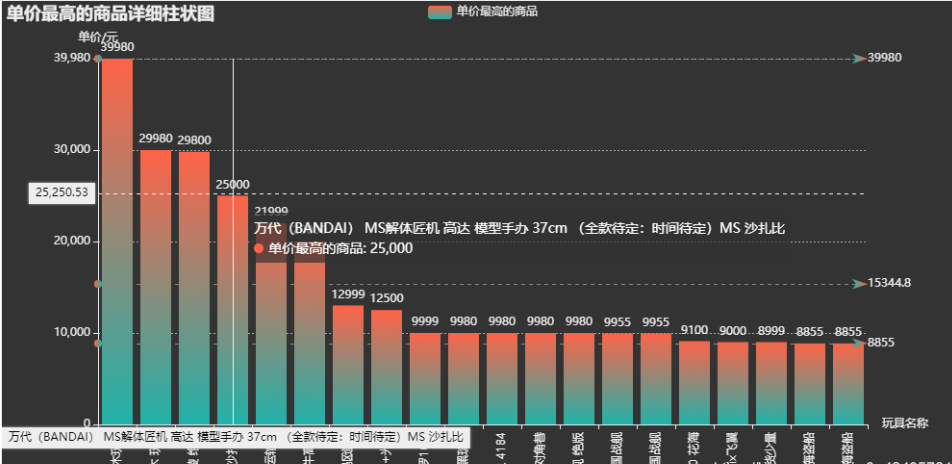Click the start circle of the 15344.8 average line

click(x=98, y=284)
